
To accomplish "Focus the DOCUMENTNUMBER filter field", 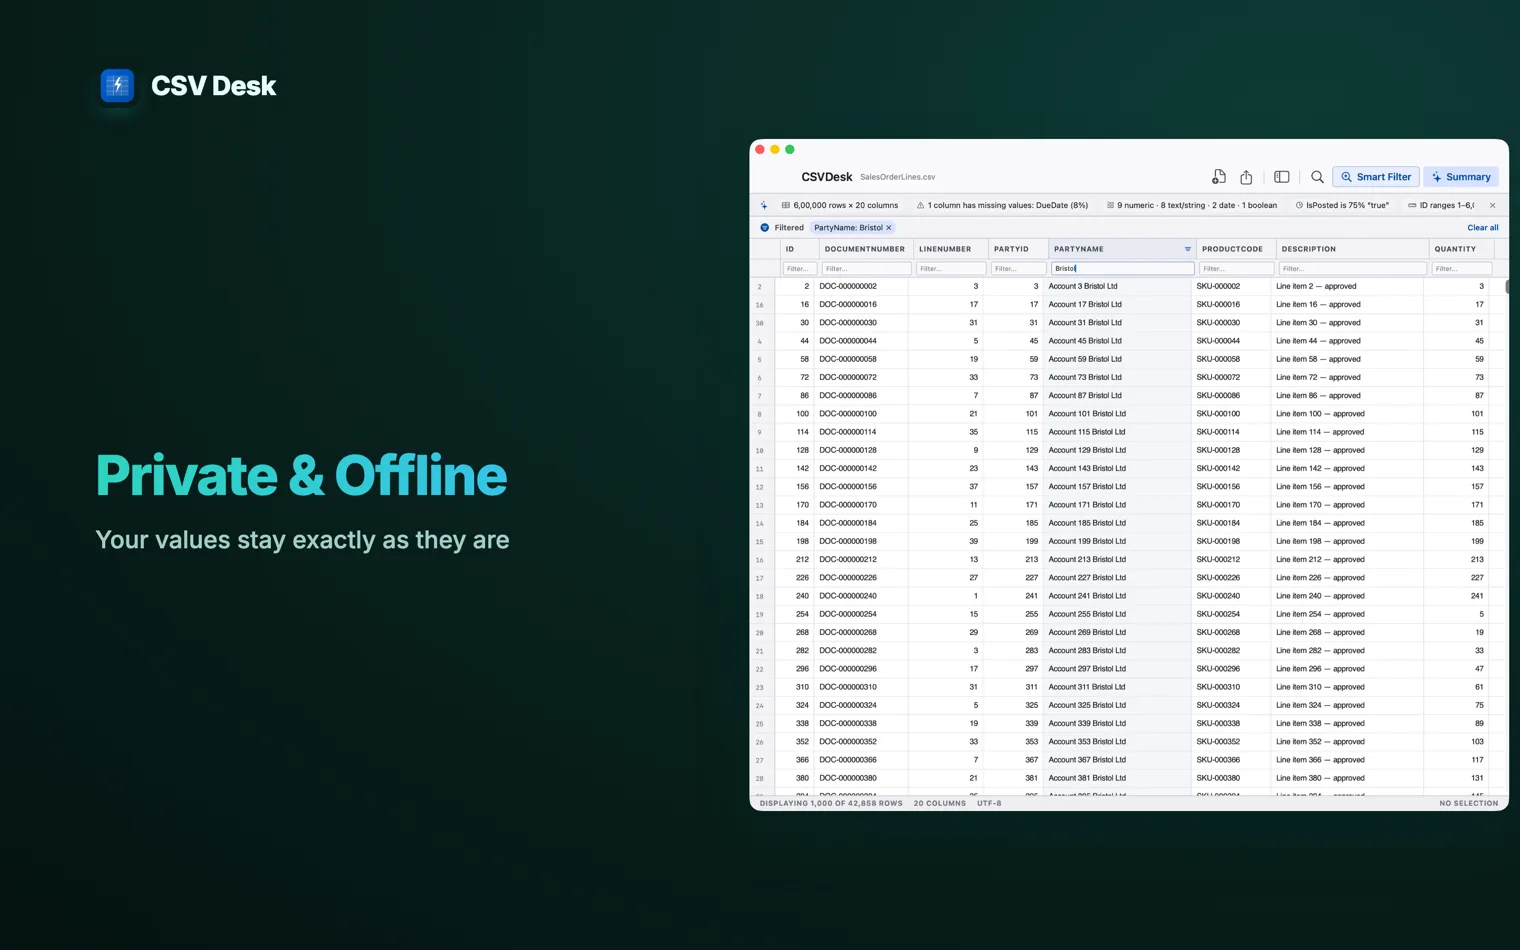I will [x=866, y=268].
